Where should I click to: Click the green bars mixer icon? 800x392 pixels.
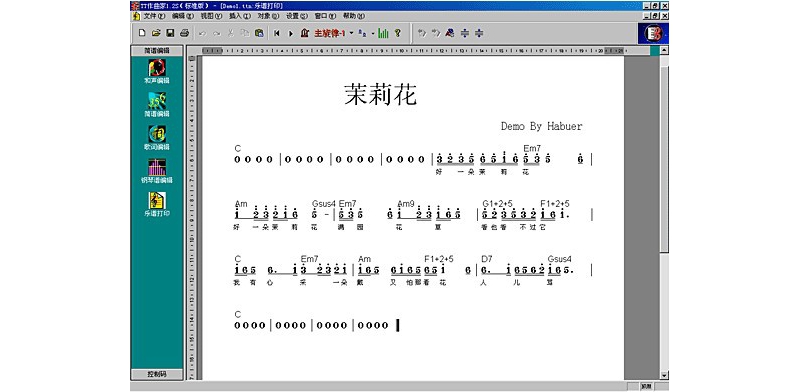384,33
